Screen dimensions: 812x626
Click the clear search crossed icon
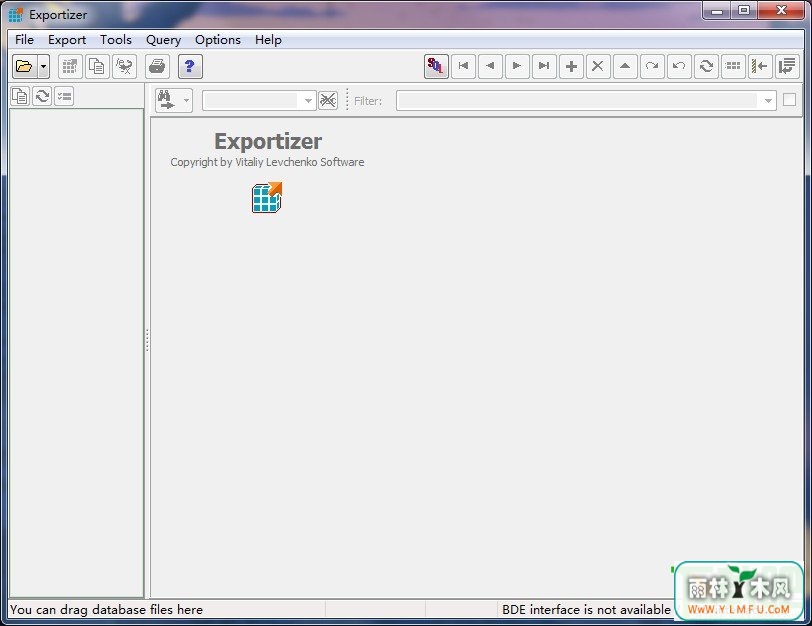pos(328,100)
